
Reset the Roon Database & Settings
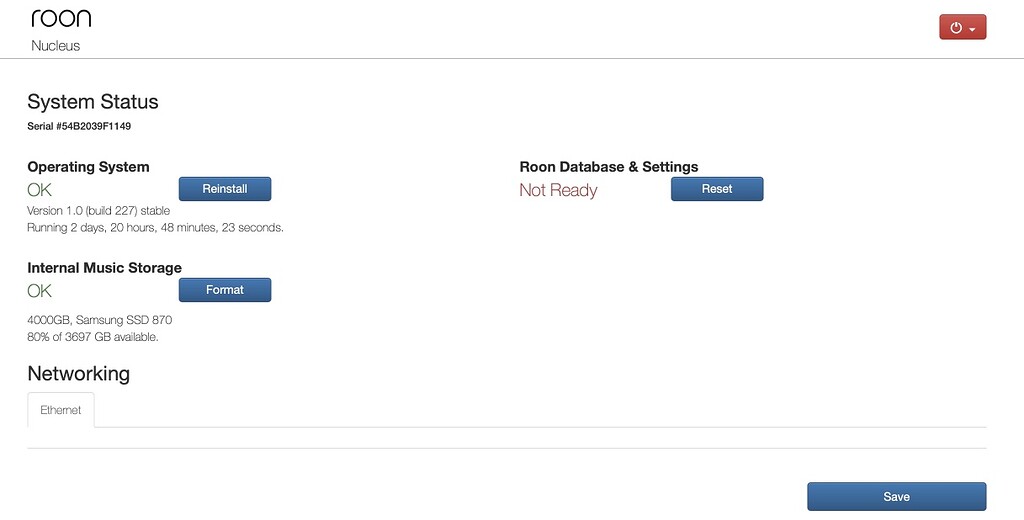(717, 189)
